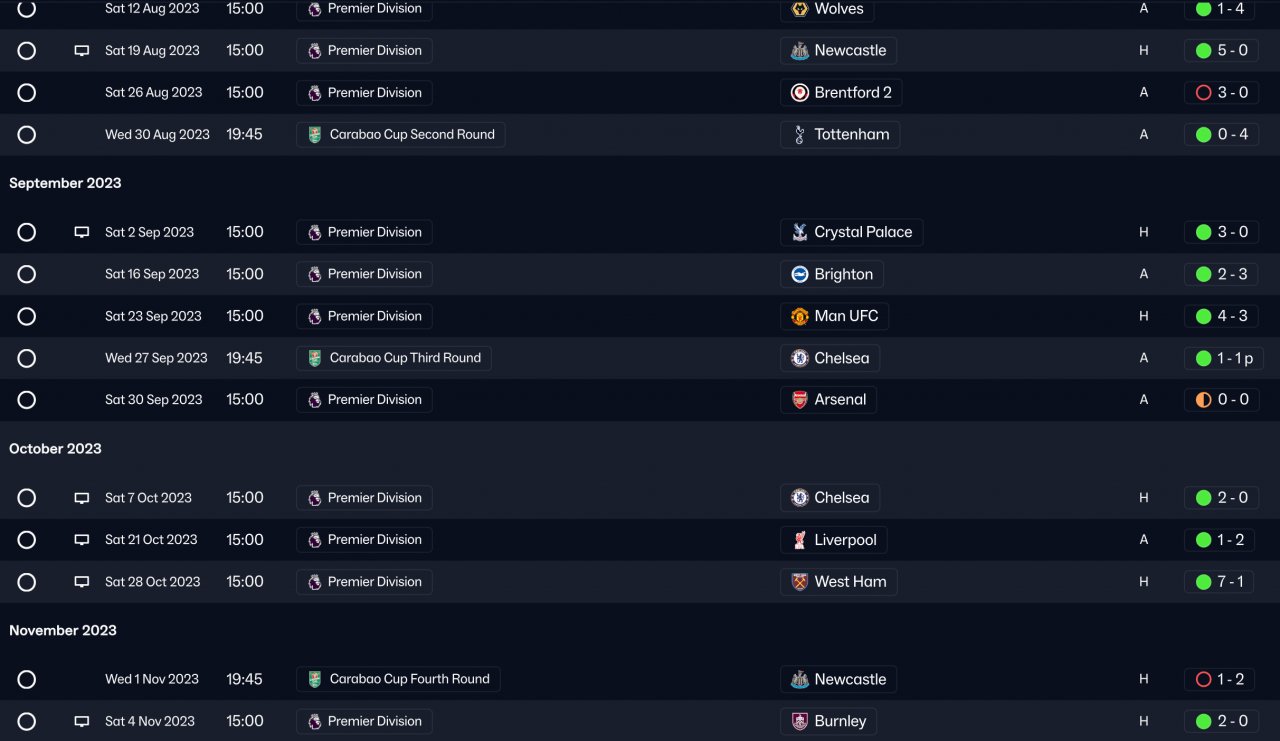Screen dimensions: 1280x741
Task: Select the radio circle for Sat 30 Sep fixture
Action: tap(27, 400)
